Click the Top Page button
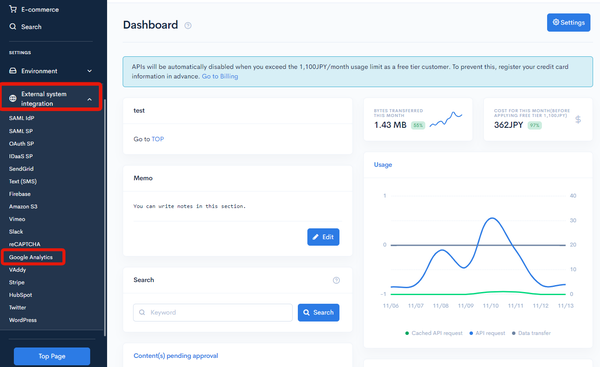The width and height of the screenshot is (600, 367). [x=52, y=356]
